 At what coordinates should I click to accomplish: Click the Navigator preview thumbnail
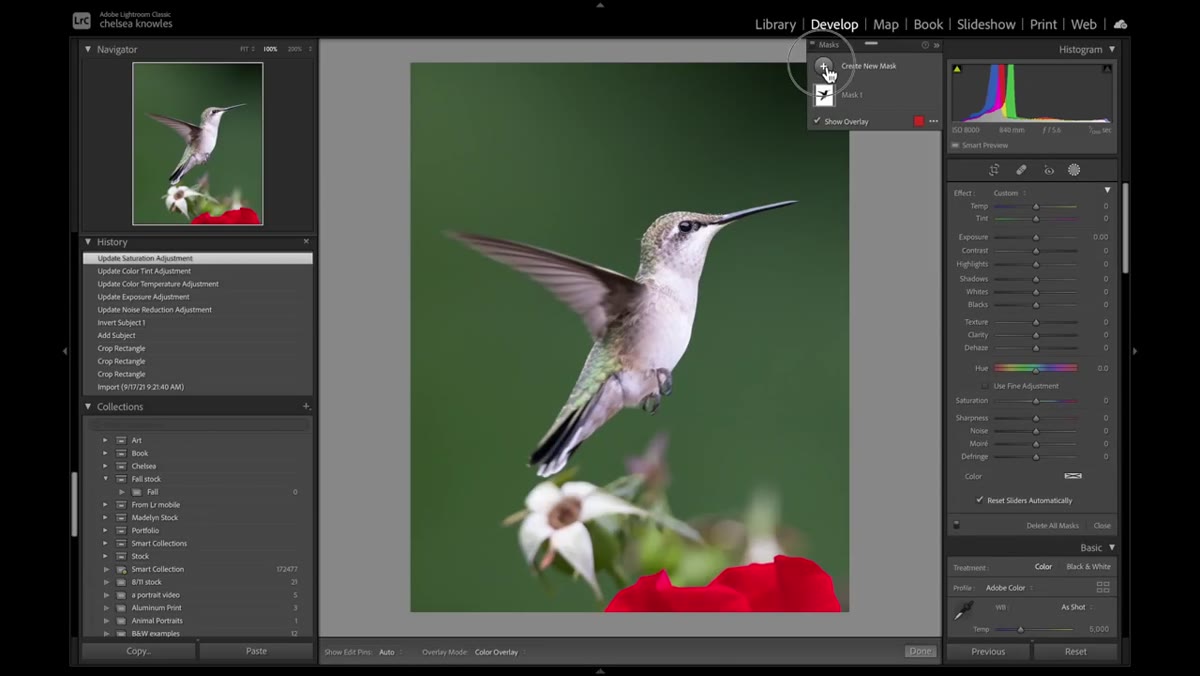click(x=198, y=143)
